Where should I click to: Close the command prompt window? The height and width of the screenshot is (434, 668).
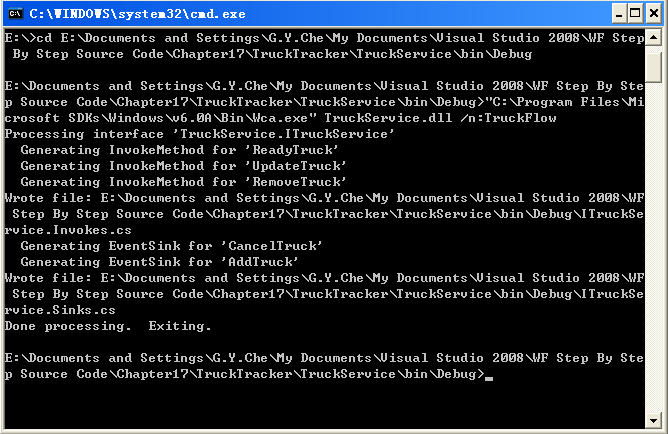coord(654,14)
